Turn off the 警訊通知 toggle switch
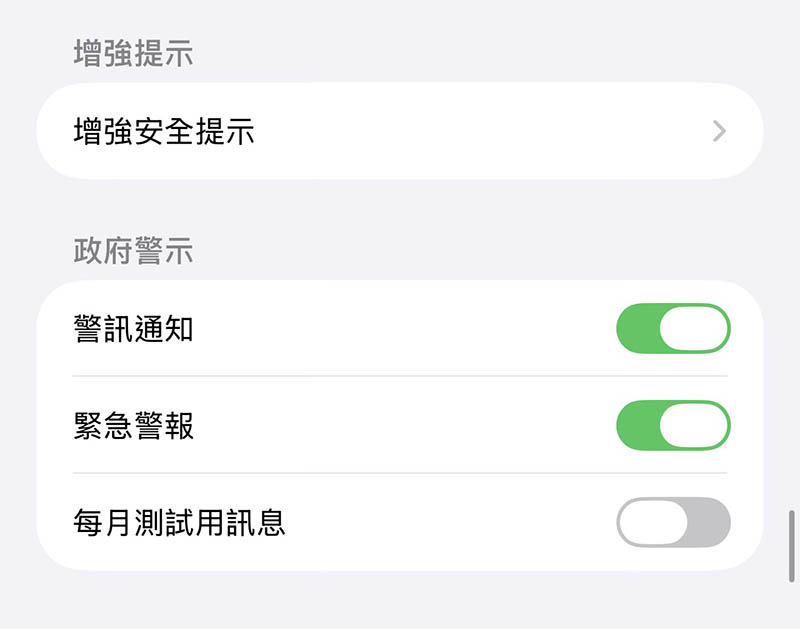 click(x=673, y=329)
